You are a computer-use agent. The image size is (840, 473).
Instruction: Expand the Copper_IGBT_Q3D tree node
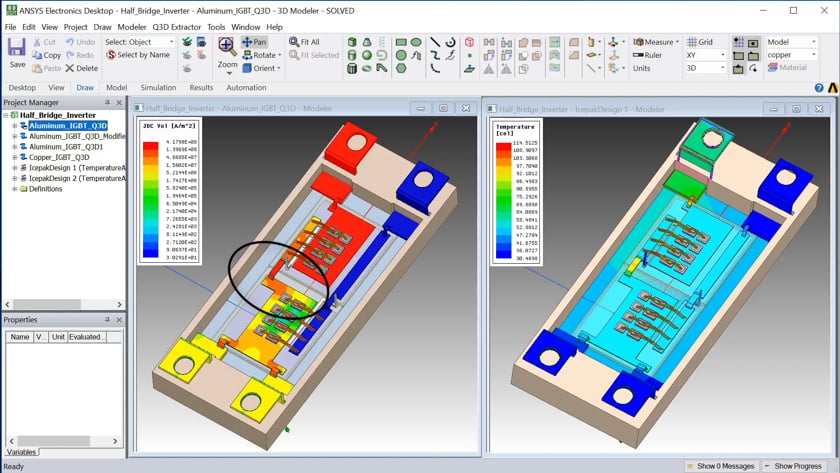coord(14,157)
